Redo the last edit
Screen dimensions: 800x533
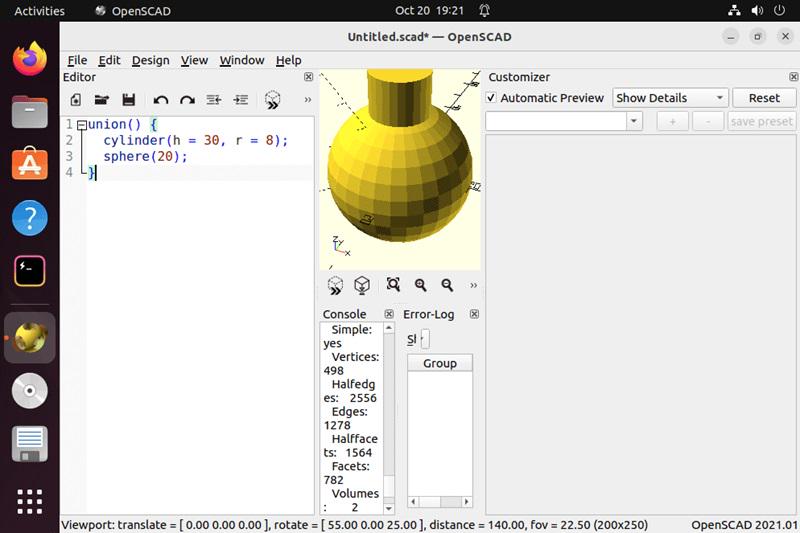[187, 100]
